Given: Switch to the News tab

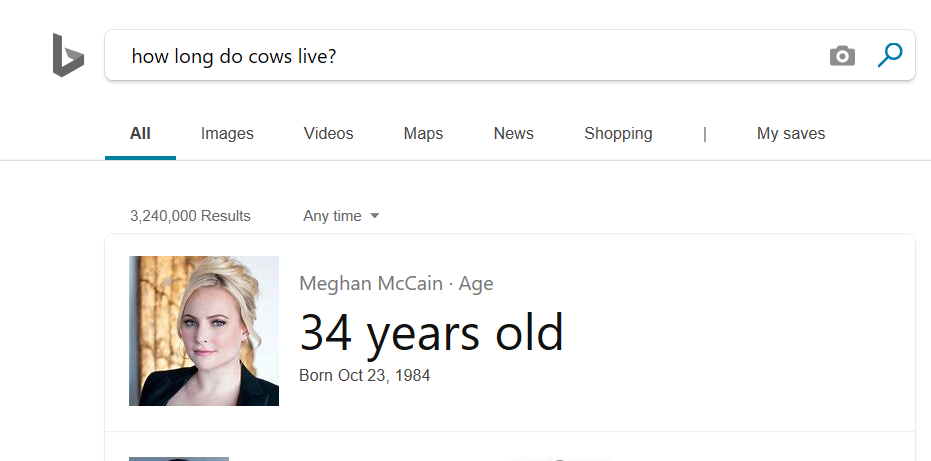Looking at the screenshot, I should pyautogui.click(x=513, y=134).
